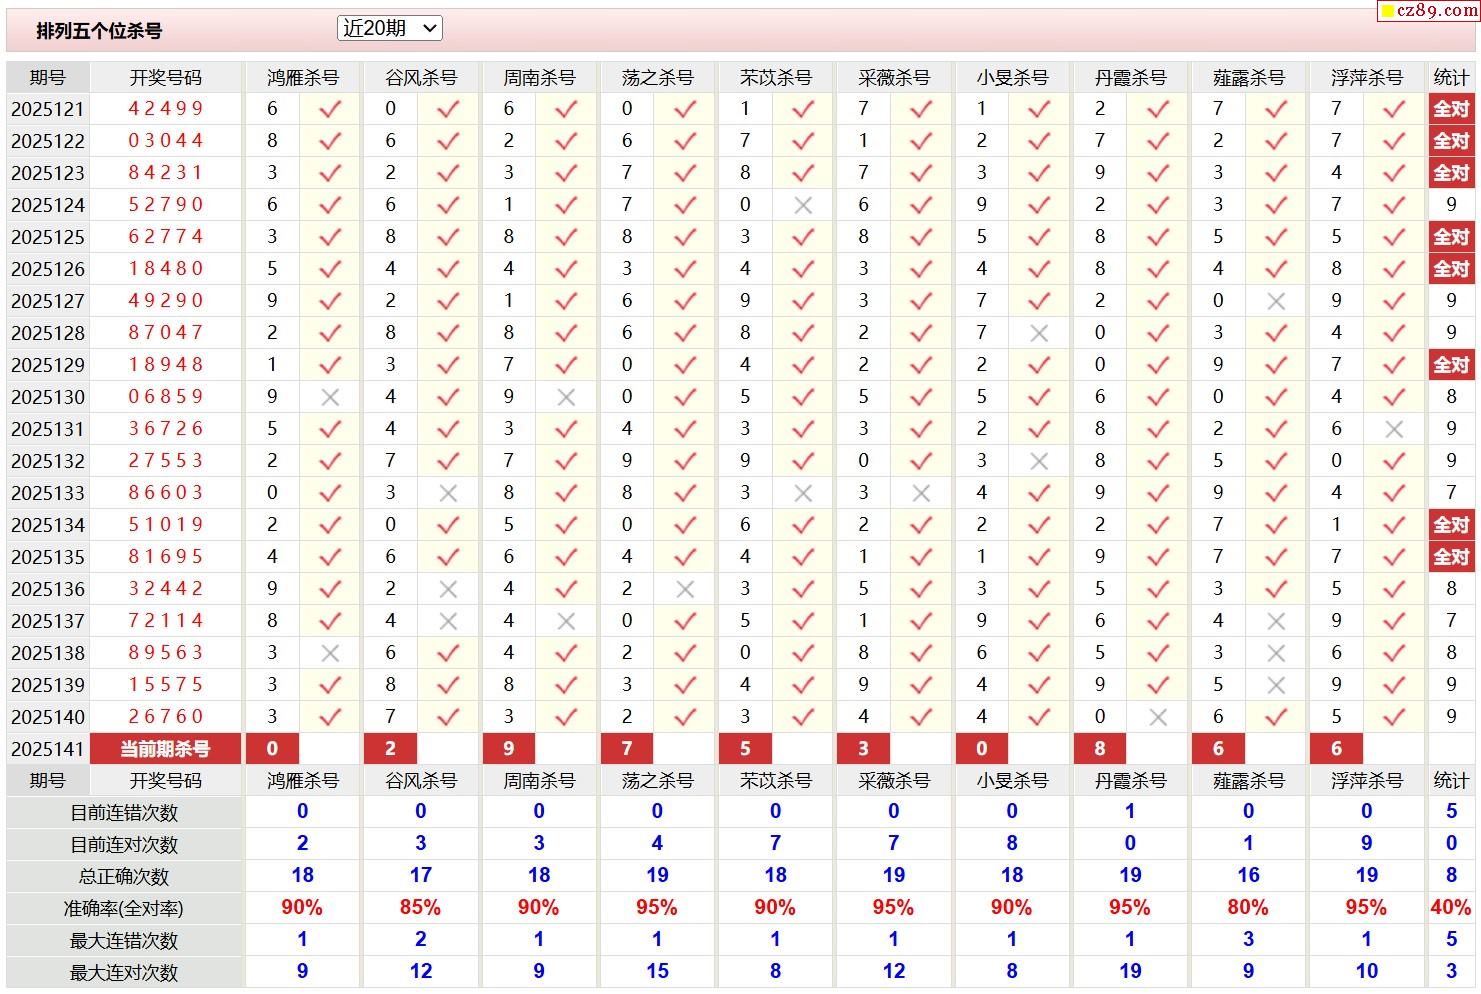The height and width of the screenshot is (994, 1481).
Task: Click the 全对 badge in row 2025135
Action: (1451, 557)
